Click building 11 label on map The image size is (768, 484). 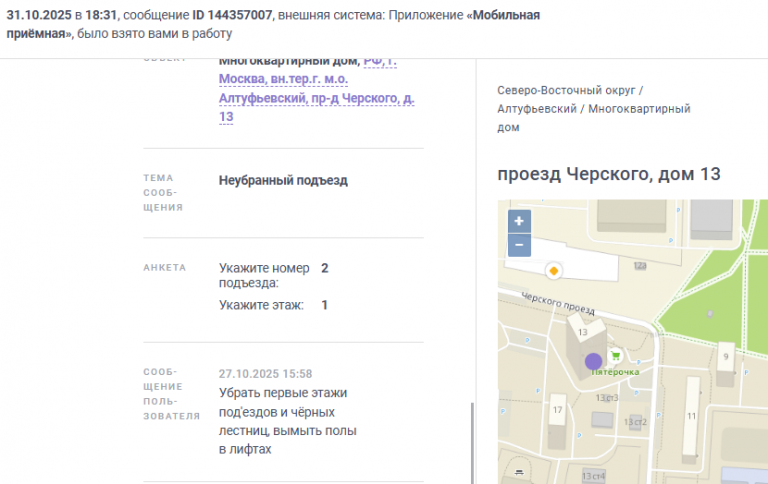[691, 416]
